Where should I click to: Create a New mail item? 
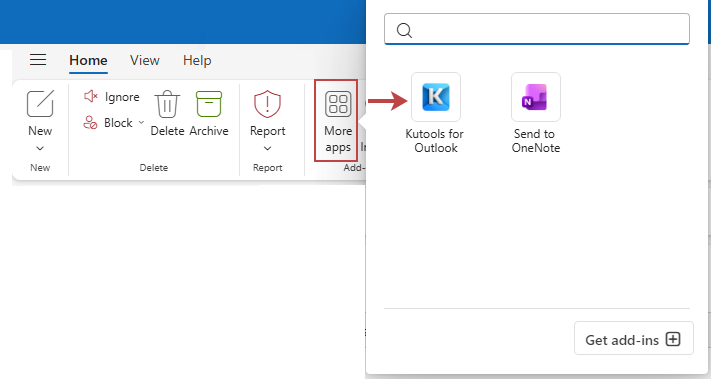tap(40, 113)
